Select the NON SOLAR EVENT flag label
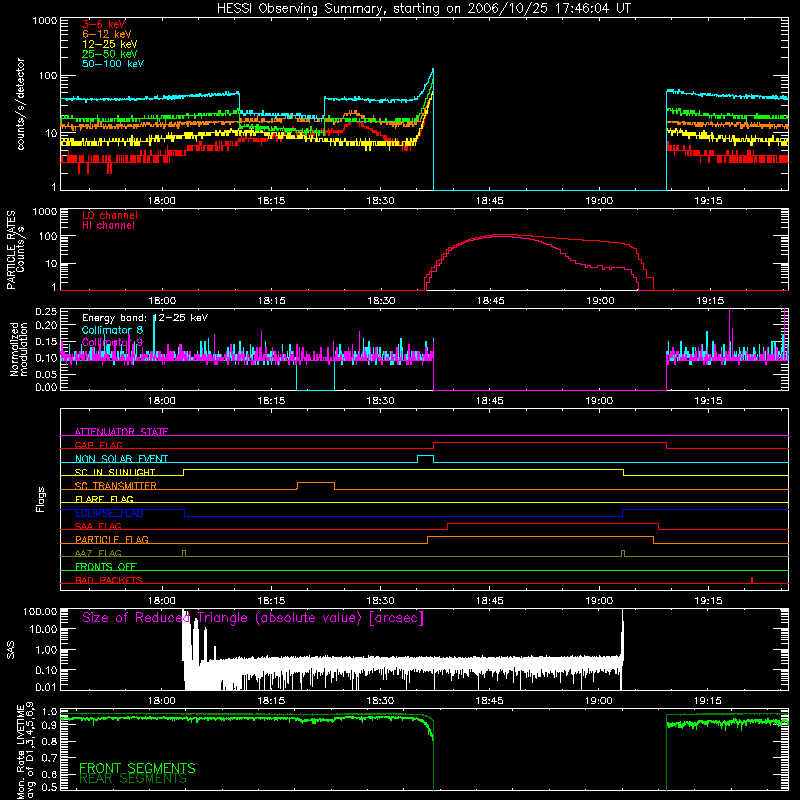800x800 pixels. click(121, 459)
